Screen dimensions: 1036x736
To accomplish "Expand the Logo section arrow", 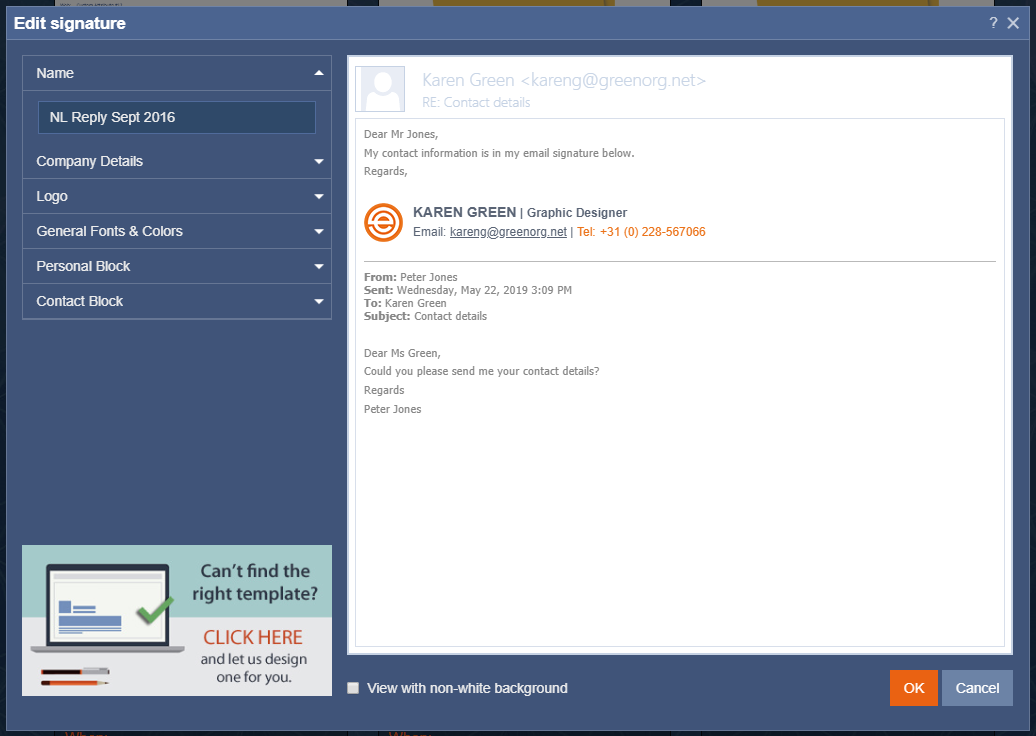I will pos(318,197).
